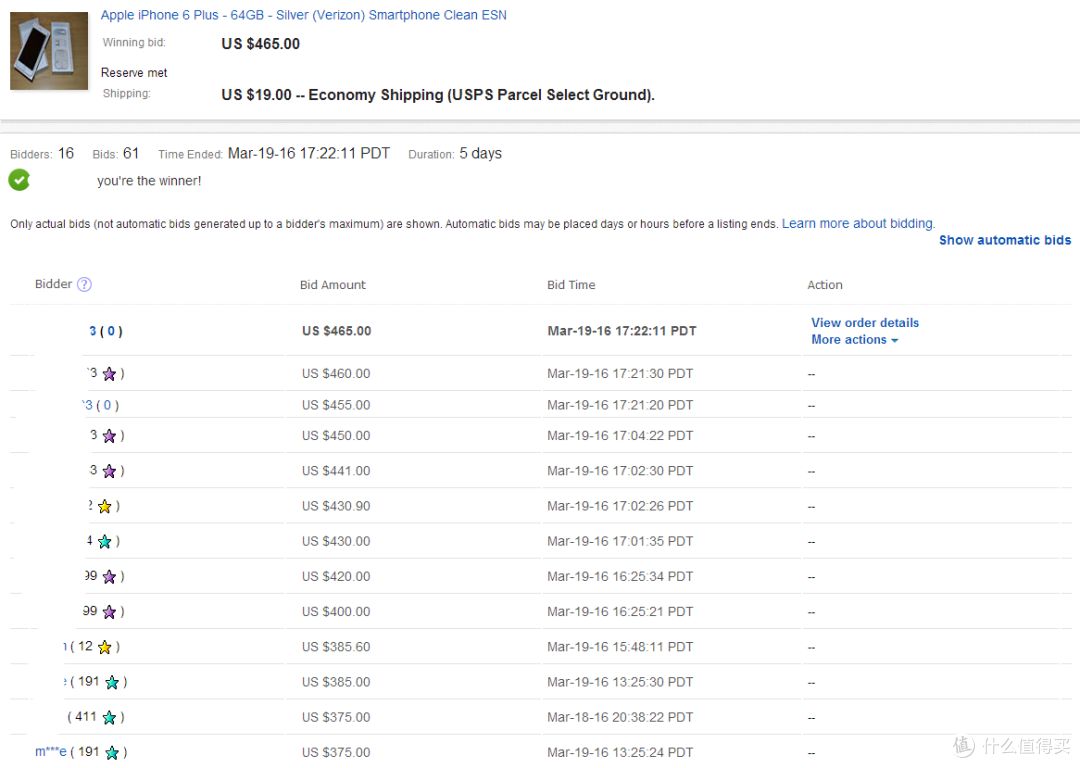Click the Bid Amount column header
The height and width of the screenshot is (768, 1080).
point(333,284)
